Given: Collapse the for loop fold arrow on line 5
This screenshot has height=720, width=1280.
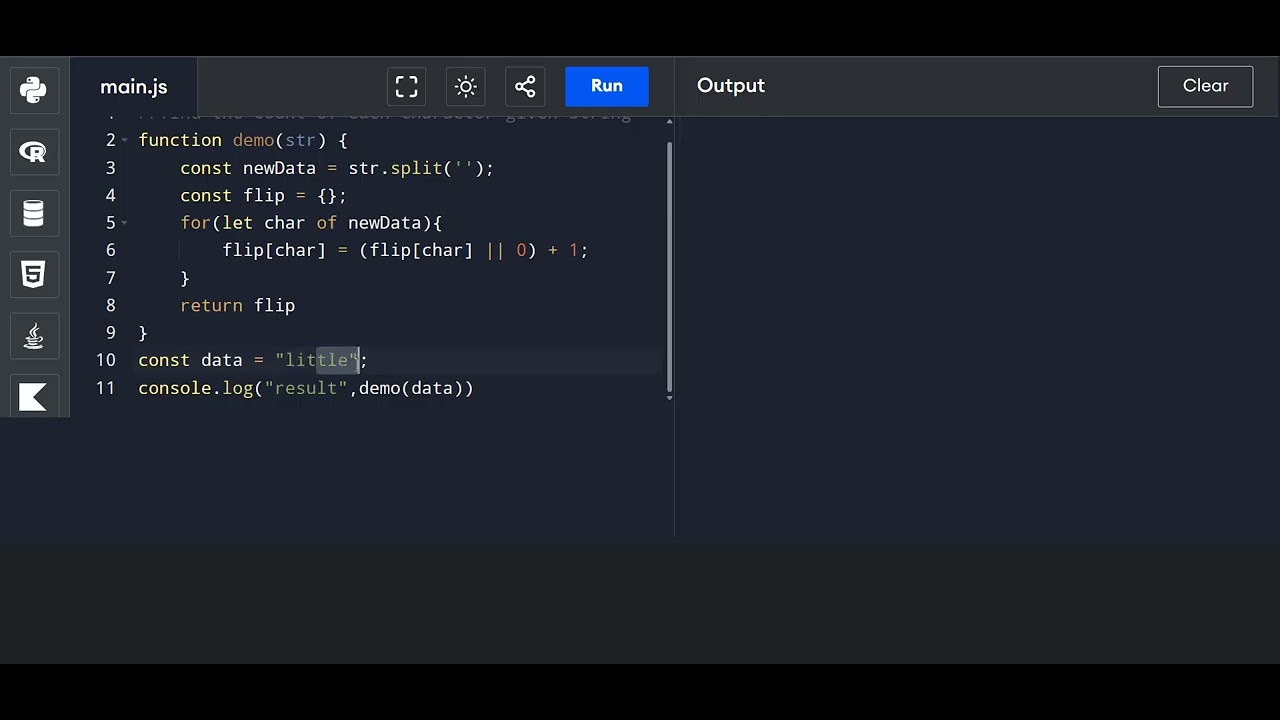Looking at the screenshot, I should coord(125,223).
